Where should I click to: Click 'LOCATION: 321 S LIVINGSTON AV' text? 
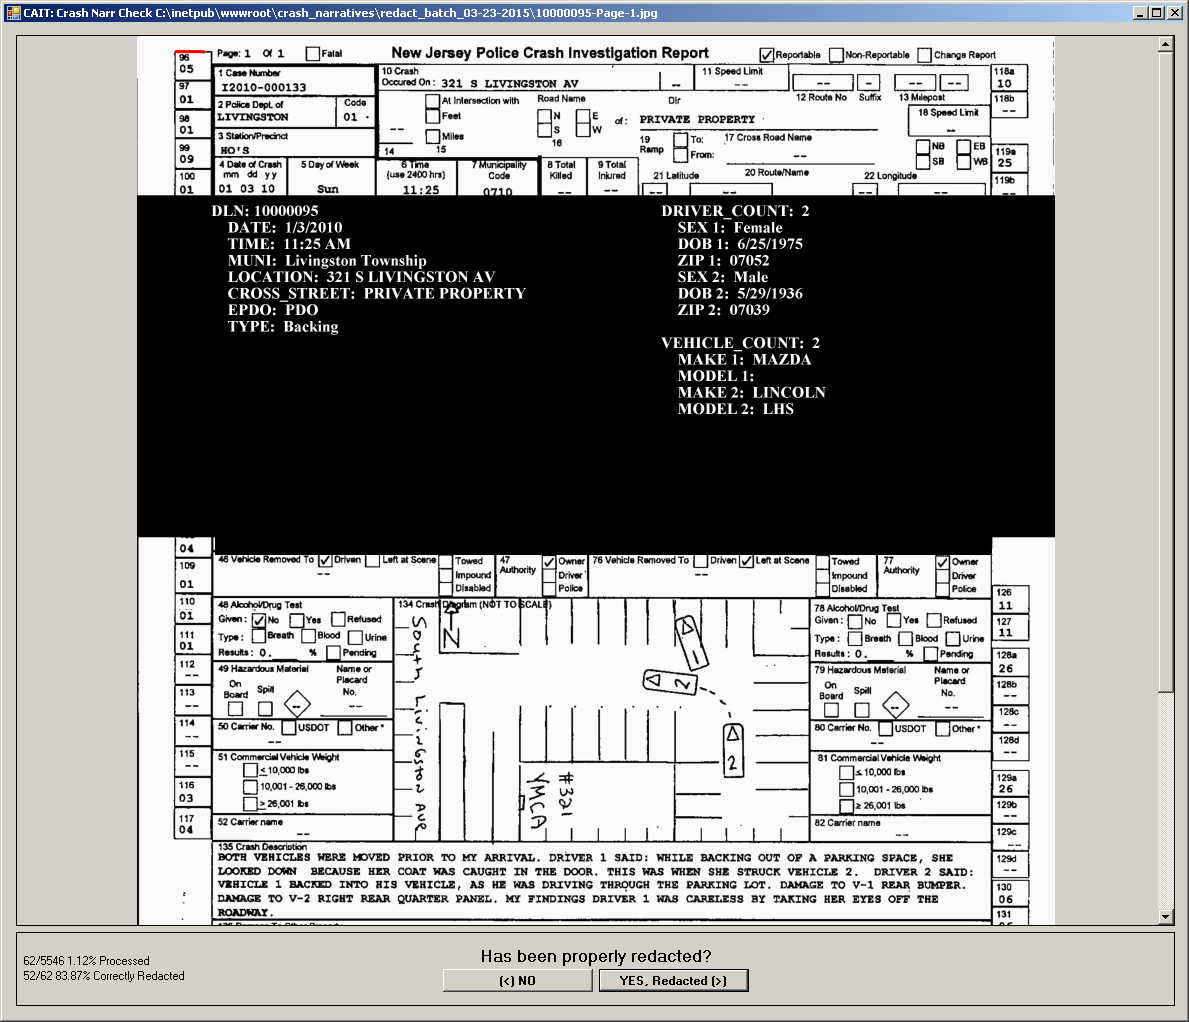pos(361,277)
